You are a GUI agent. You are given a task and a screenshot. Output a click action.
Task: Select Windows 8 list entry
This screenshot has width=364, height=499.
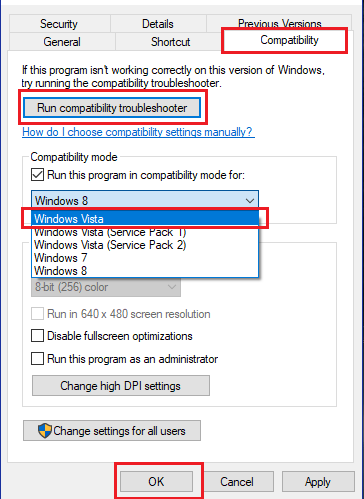point(145,271)
